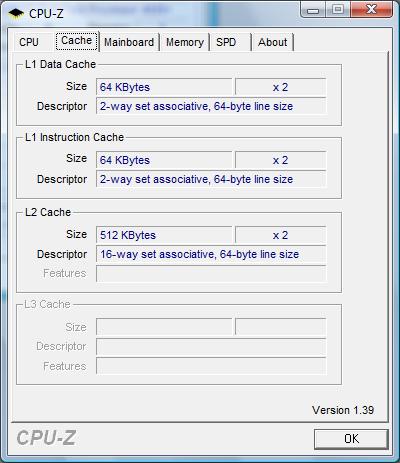This screenshot has height=463, width=400.
Task: Switch to the SPD tab
Action: [x=226, y=42]
